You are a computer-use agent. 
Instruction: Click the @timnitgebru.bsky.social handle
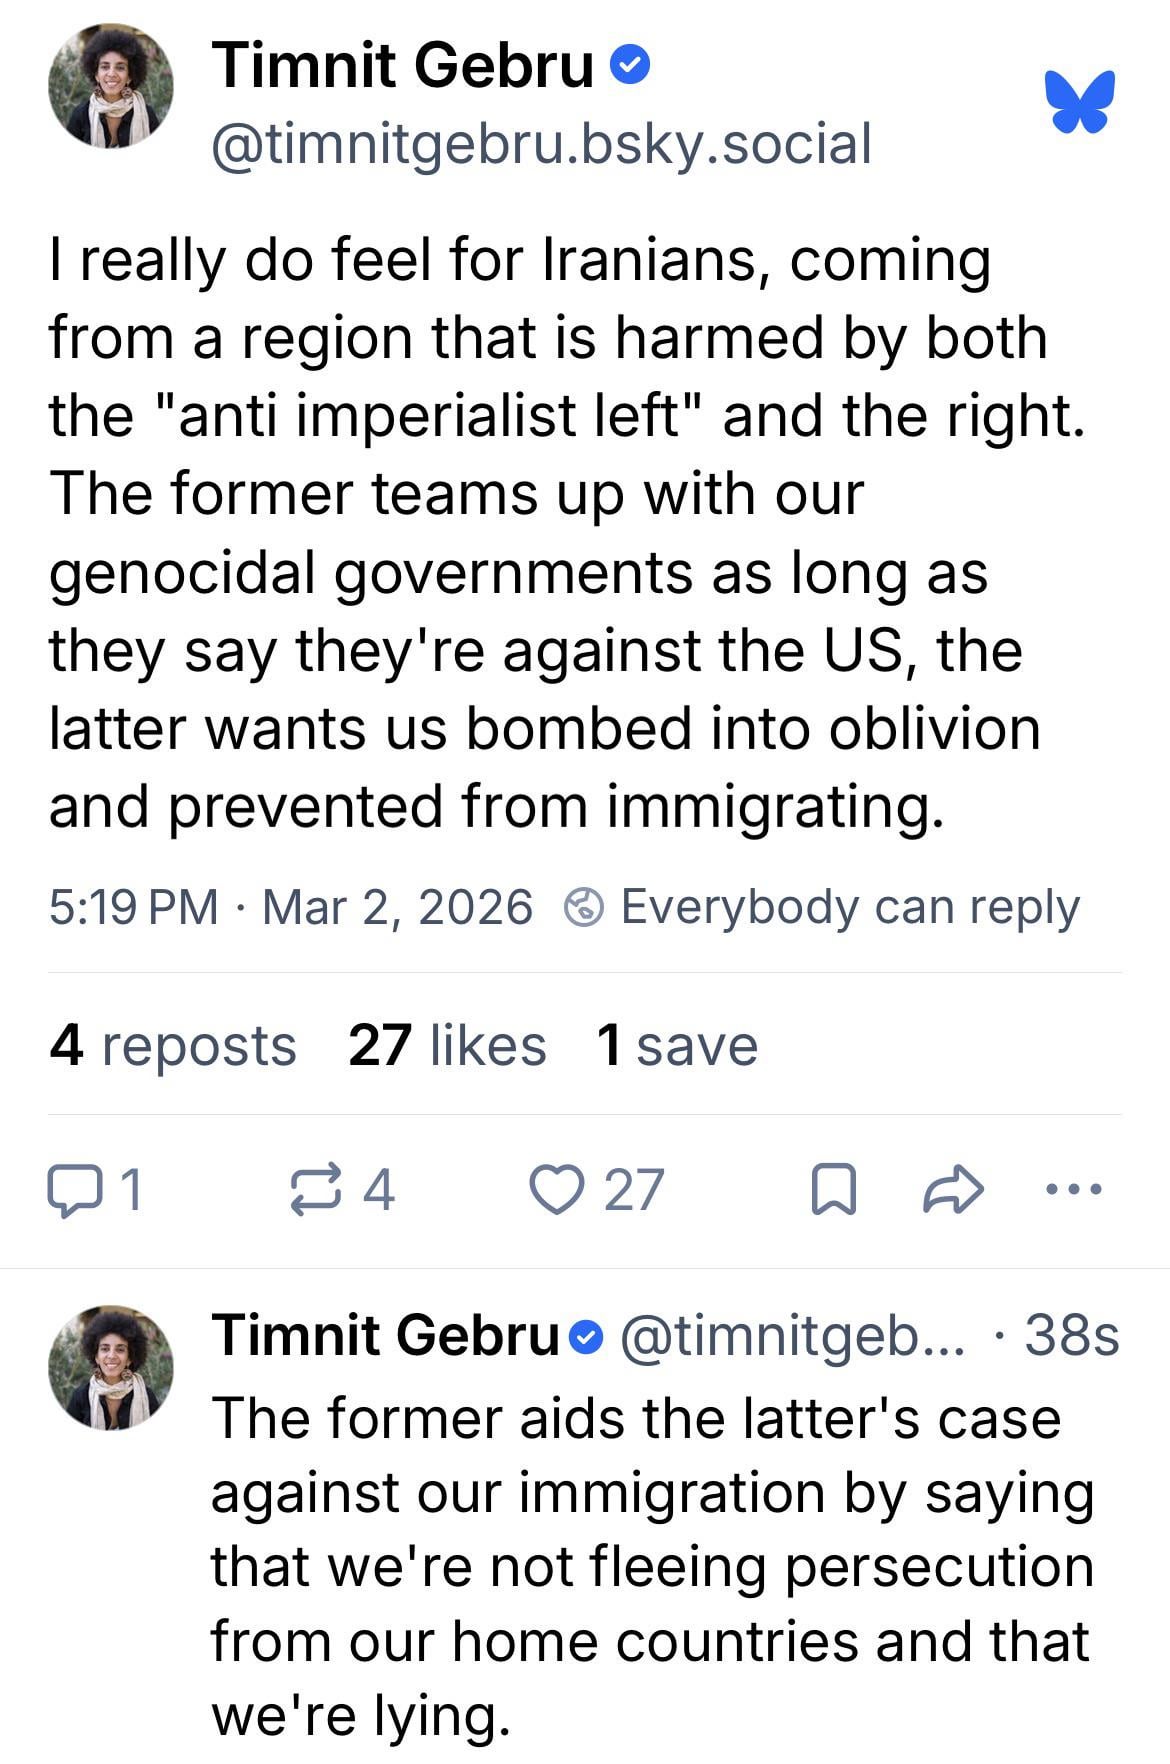(541, 143)
